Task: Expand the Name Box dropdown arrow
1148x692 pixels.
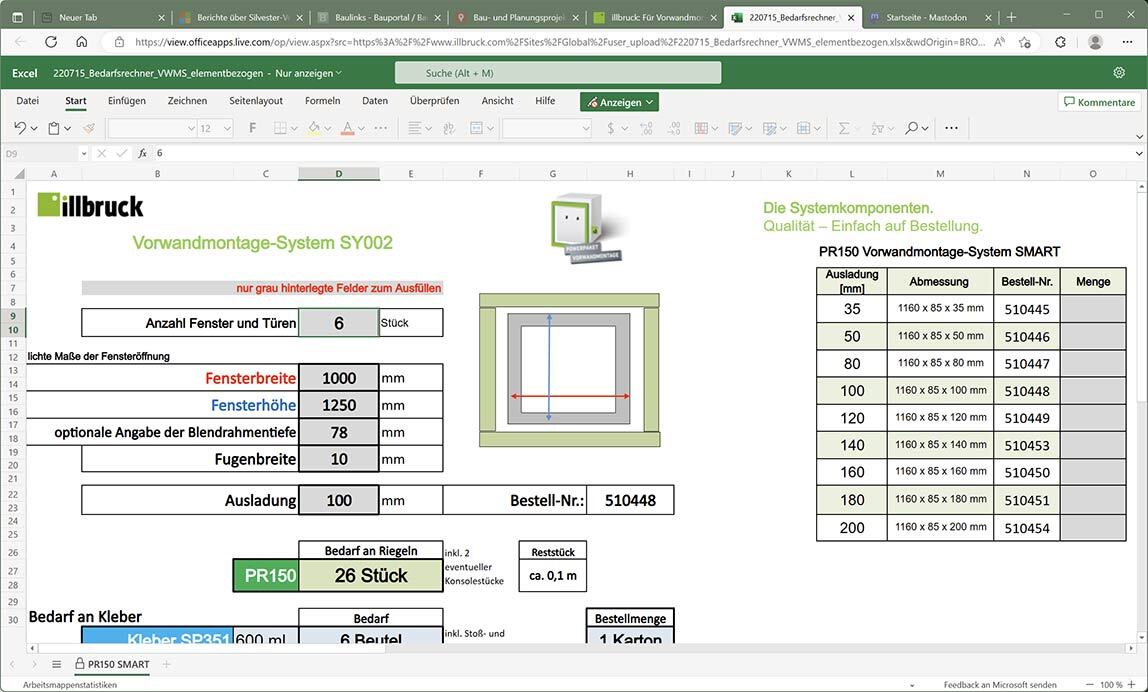Action: coord(83,153)
